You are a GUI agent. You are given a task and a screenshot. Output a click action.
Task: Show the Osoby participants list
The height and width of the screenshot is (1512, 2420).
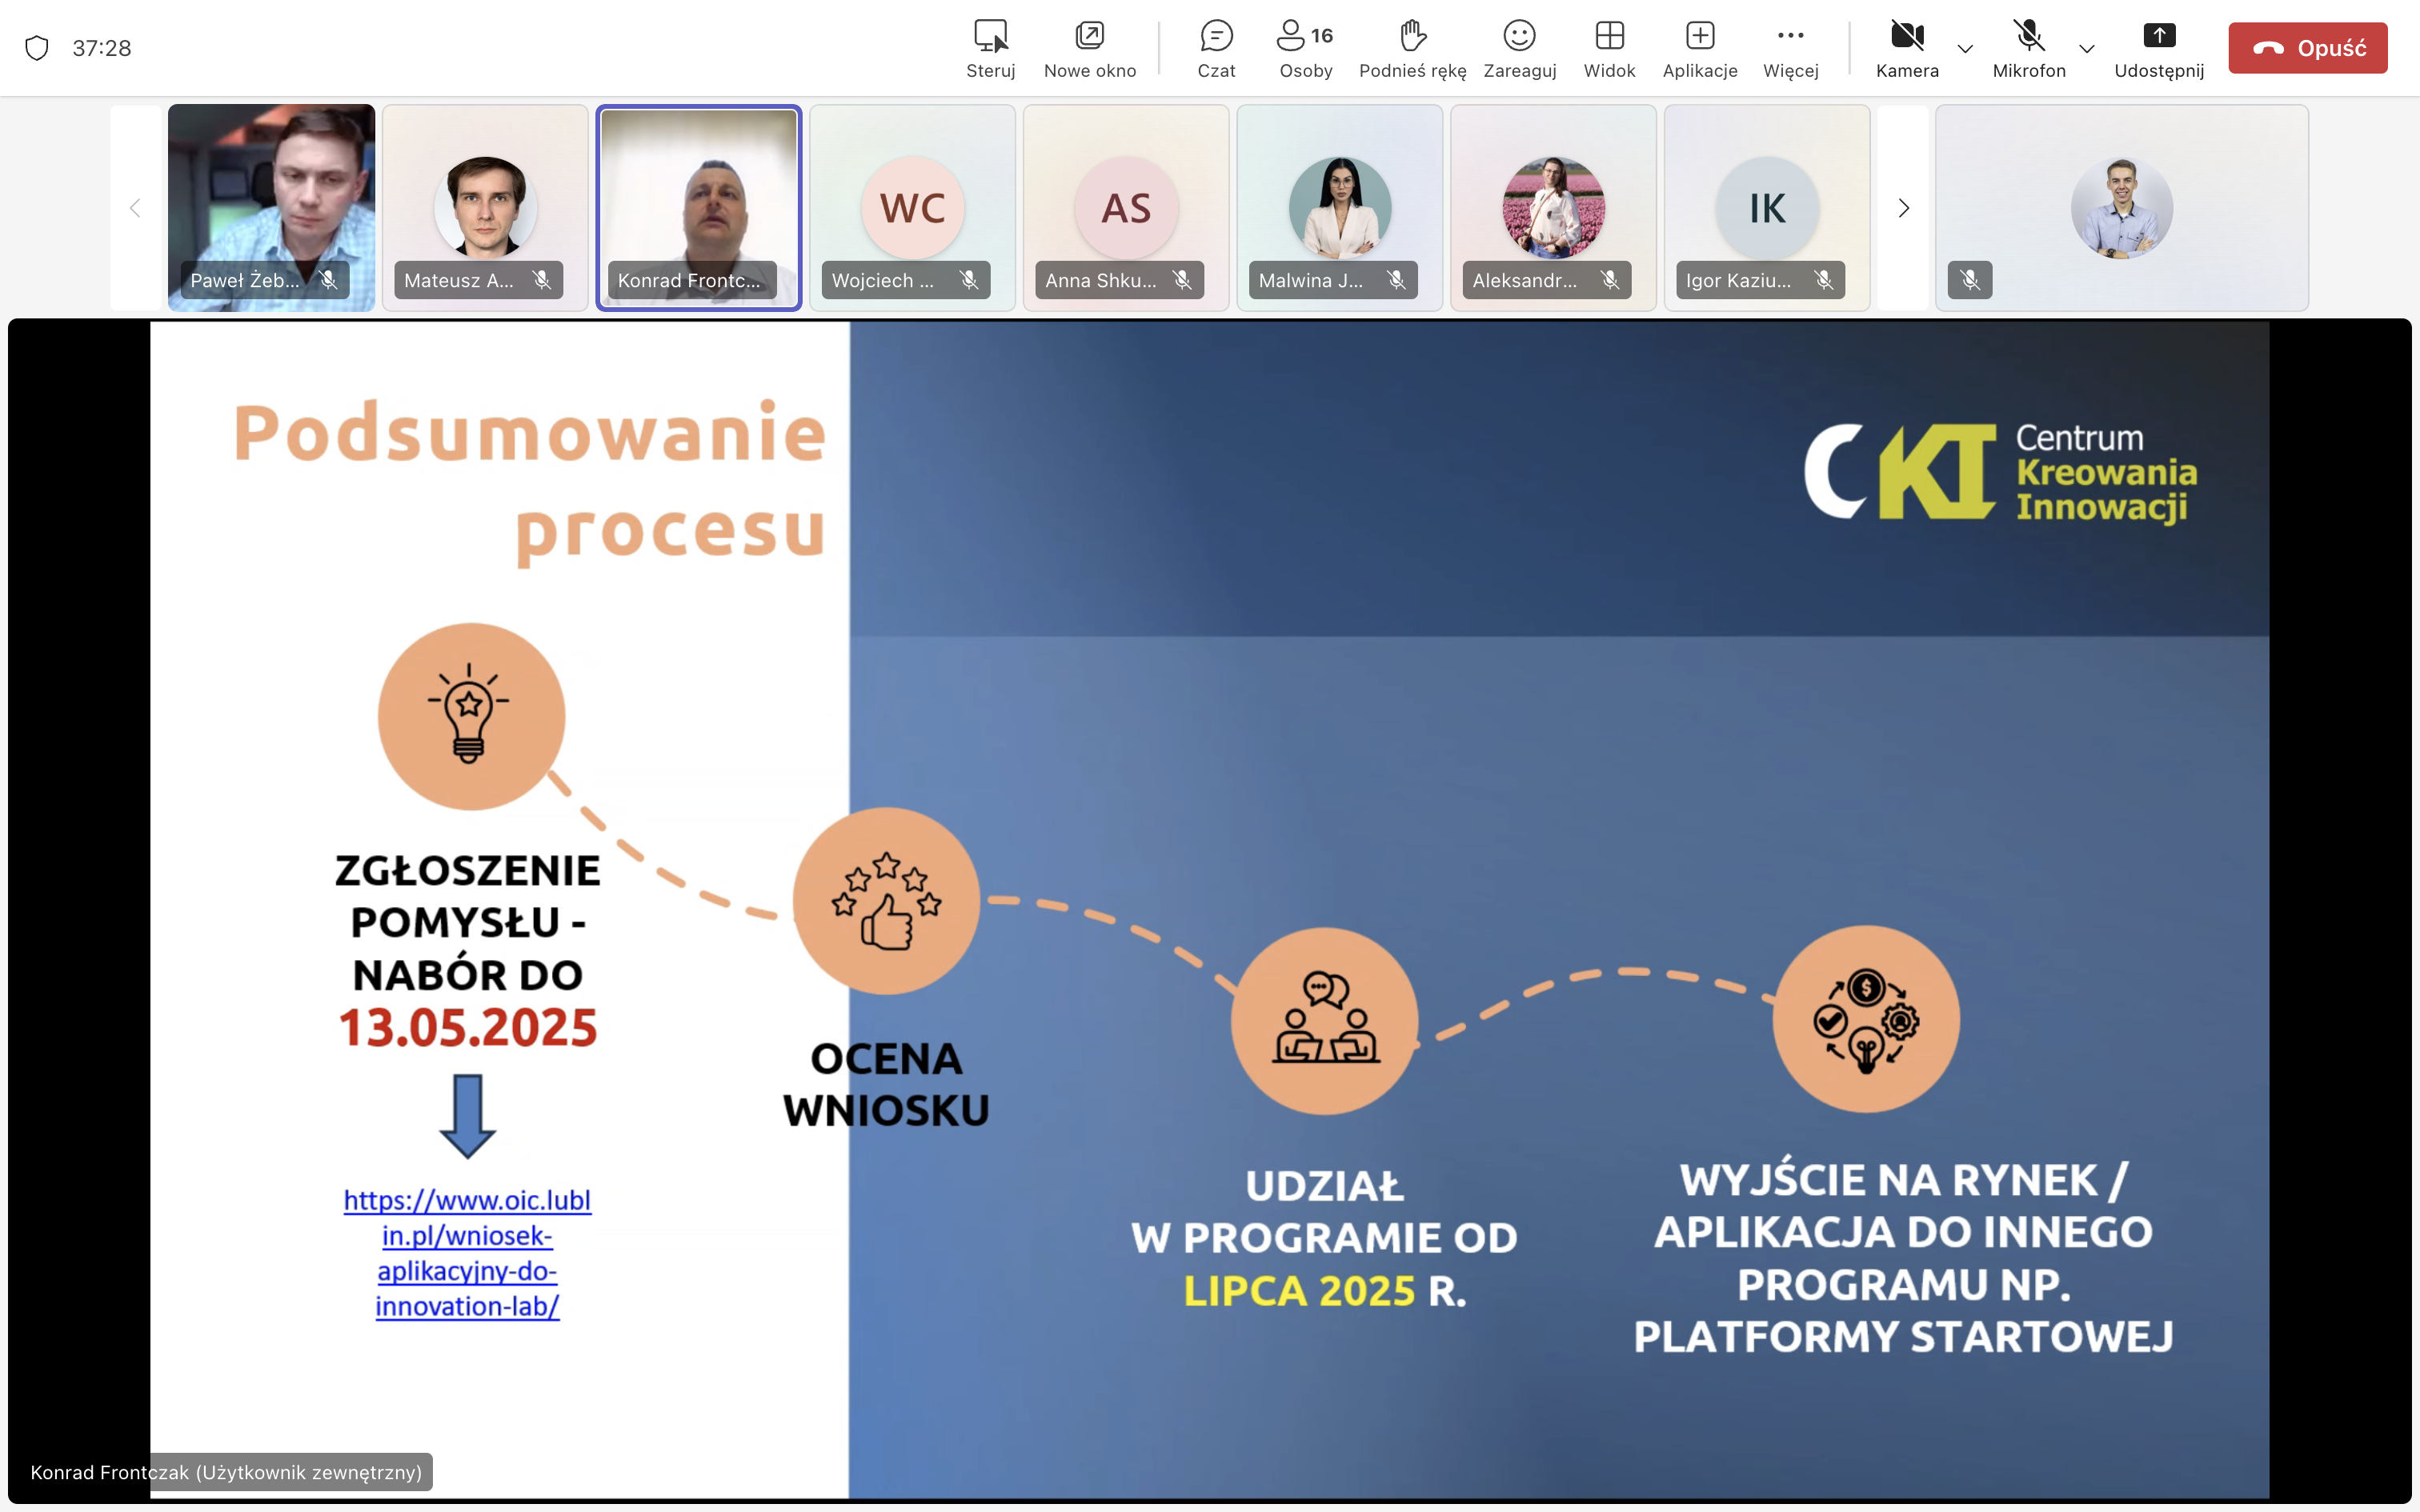tap(1305, 48)
